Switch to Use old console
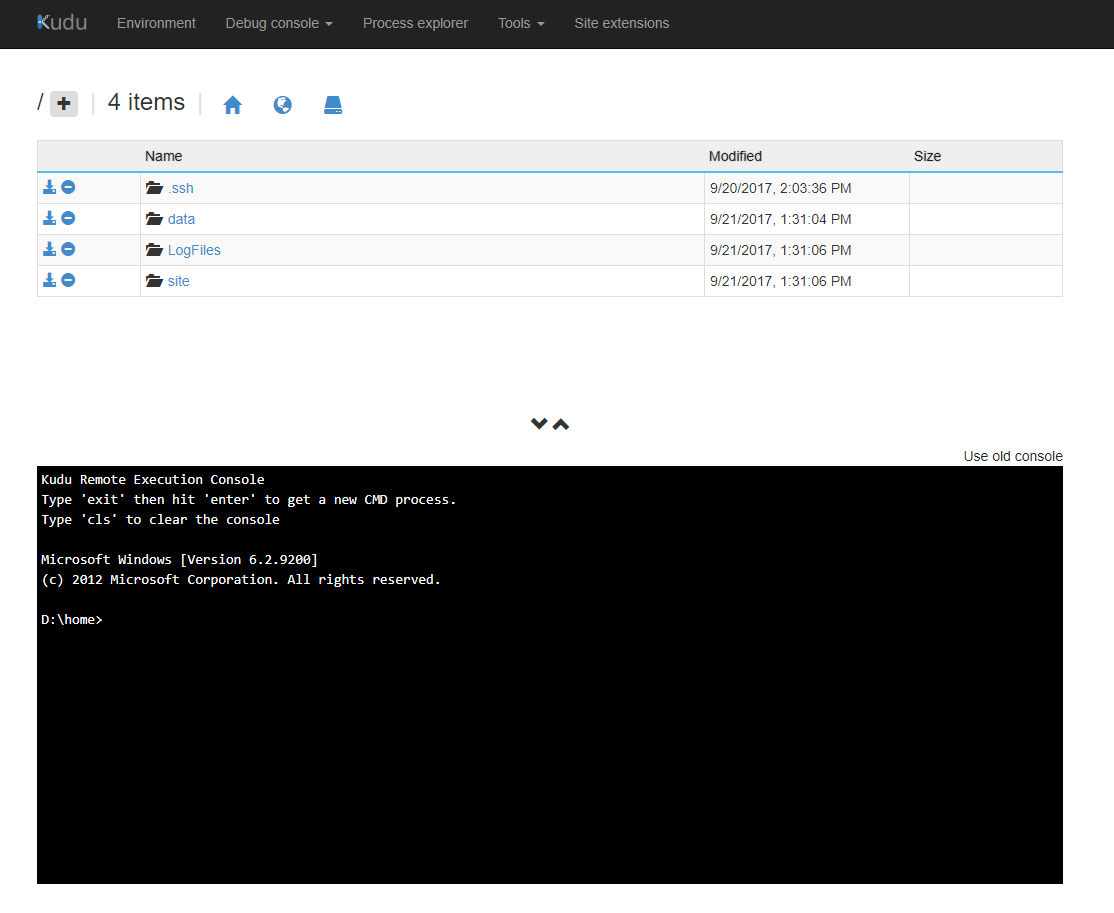This screenshot has height=913, width=1114. point(1012,456)
